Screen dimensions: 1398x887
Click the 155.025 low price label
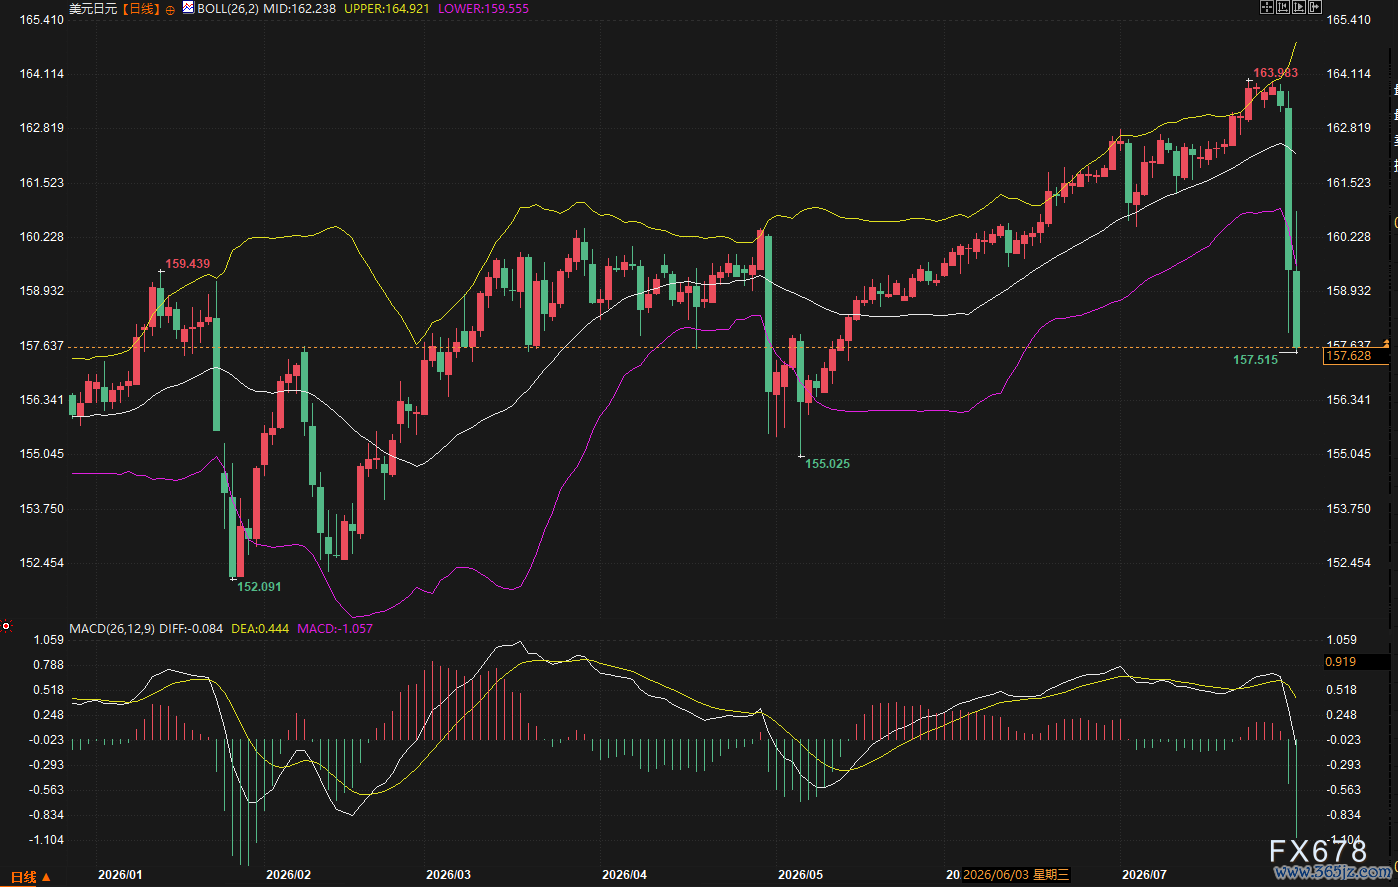[828, 463]
